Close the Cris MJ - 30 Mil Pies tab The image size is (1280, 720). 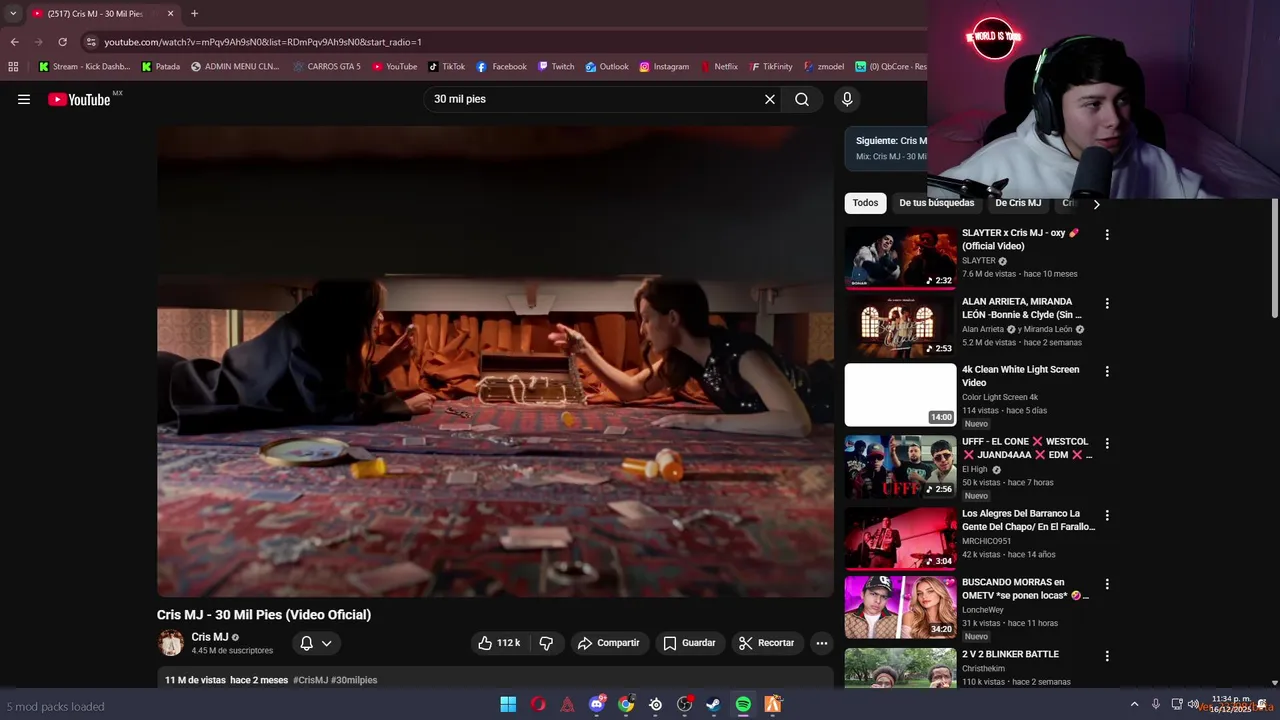tap(170, 14)
